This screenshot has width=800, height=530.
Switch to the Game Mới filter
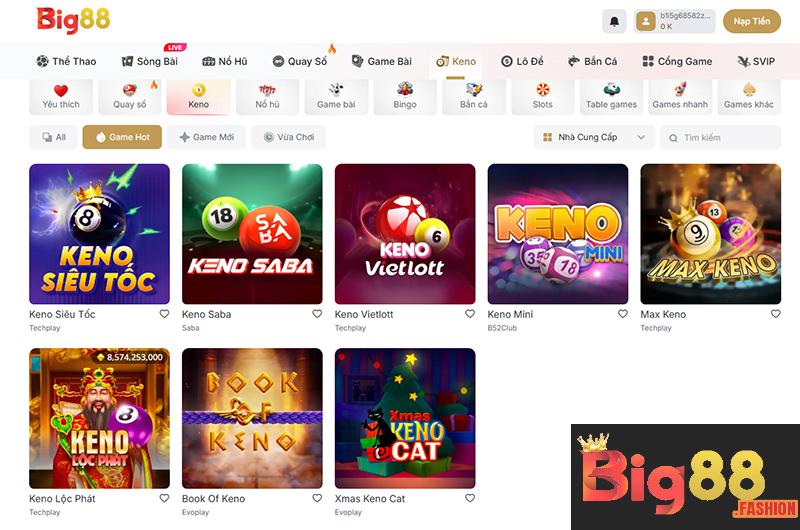tap(206, 137)
